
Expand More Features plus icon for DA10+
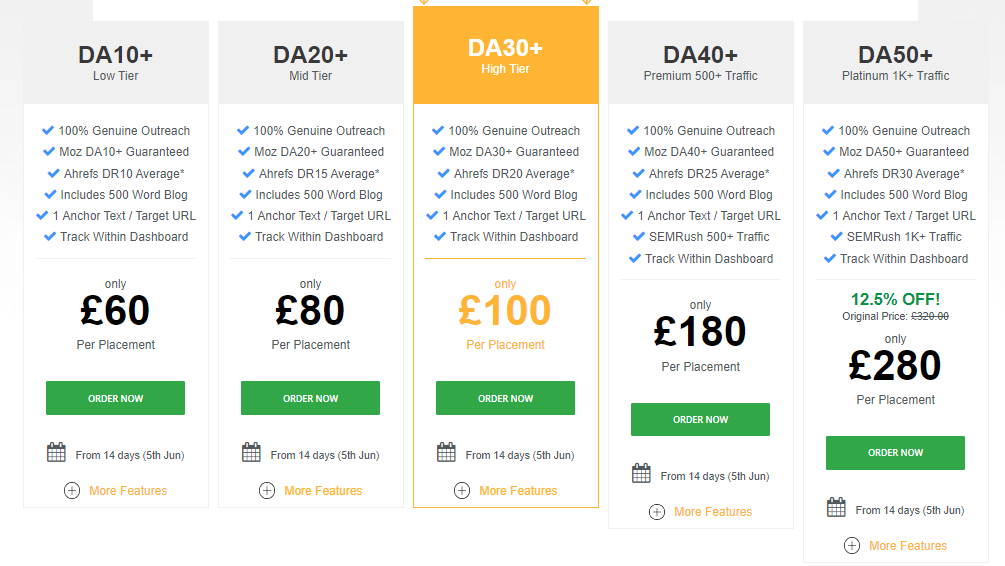pos(72,491)
